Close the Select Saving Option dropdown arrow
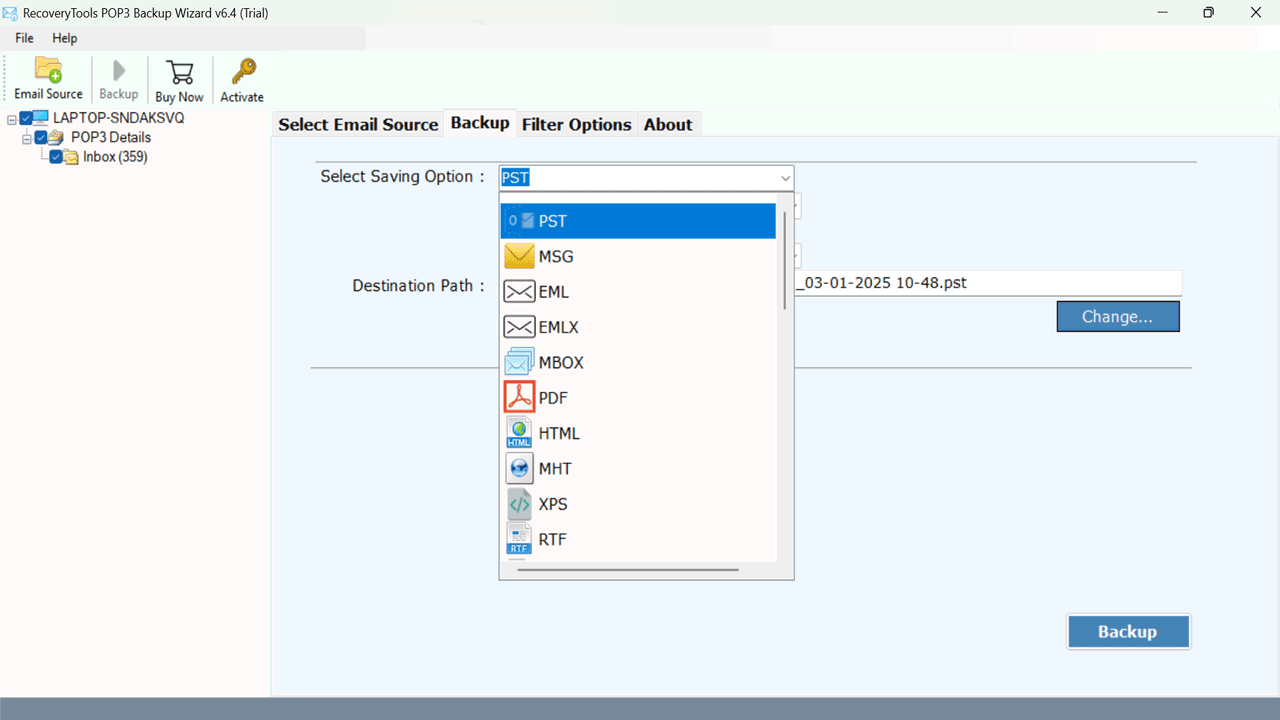This screenshot has height=720, width=1280. pyautogui.click(x=785, y=178)
